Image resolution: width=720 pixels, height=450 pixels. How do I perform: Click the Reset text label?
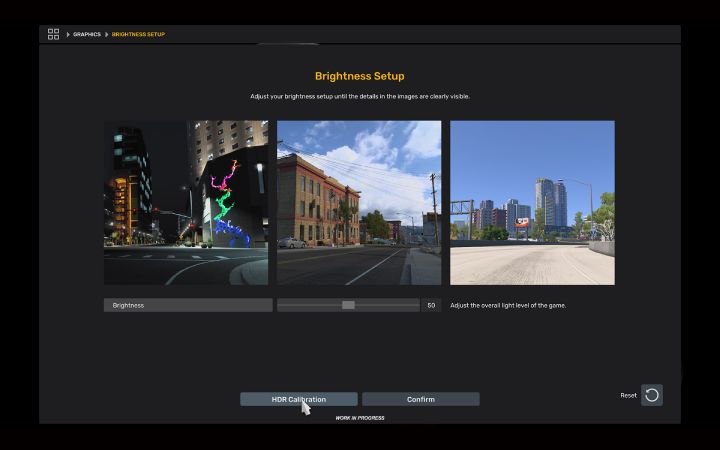click(x=628, y=395)
